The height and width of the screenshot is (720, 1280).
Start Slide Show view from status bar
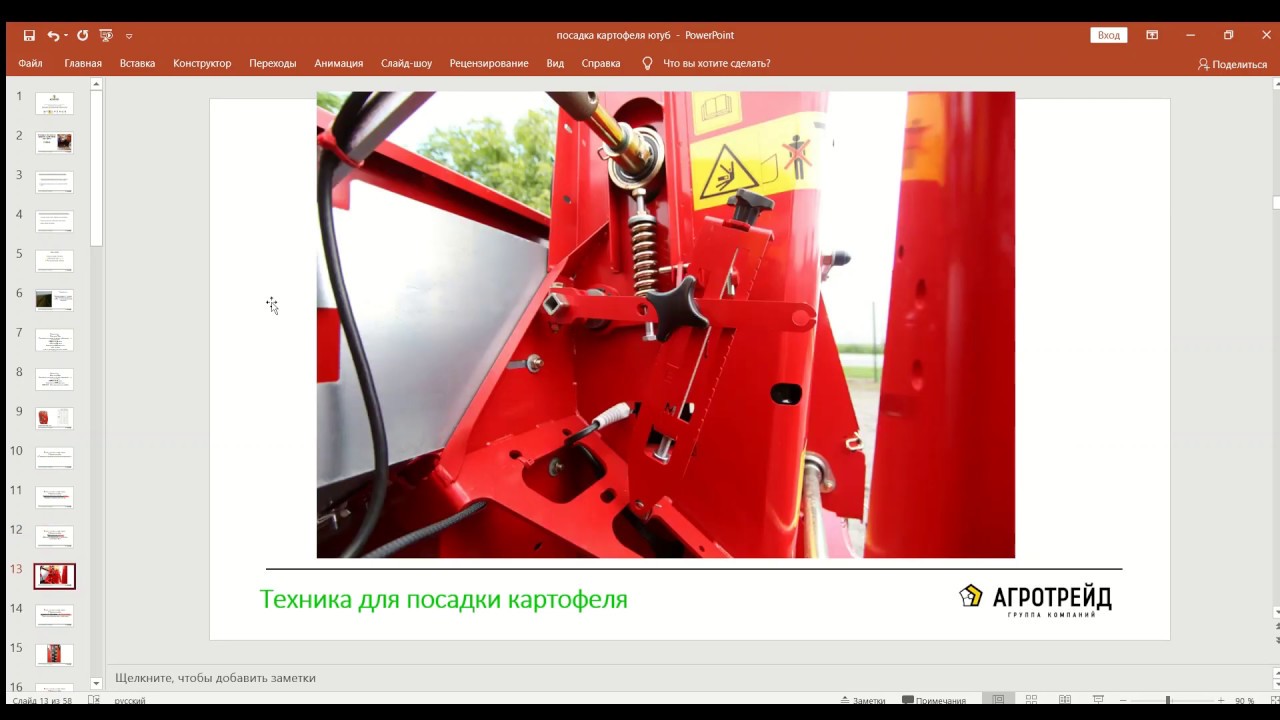(x=1098, y=701)
